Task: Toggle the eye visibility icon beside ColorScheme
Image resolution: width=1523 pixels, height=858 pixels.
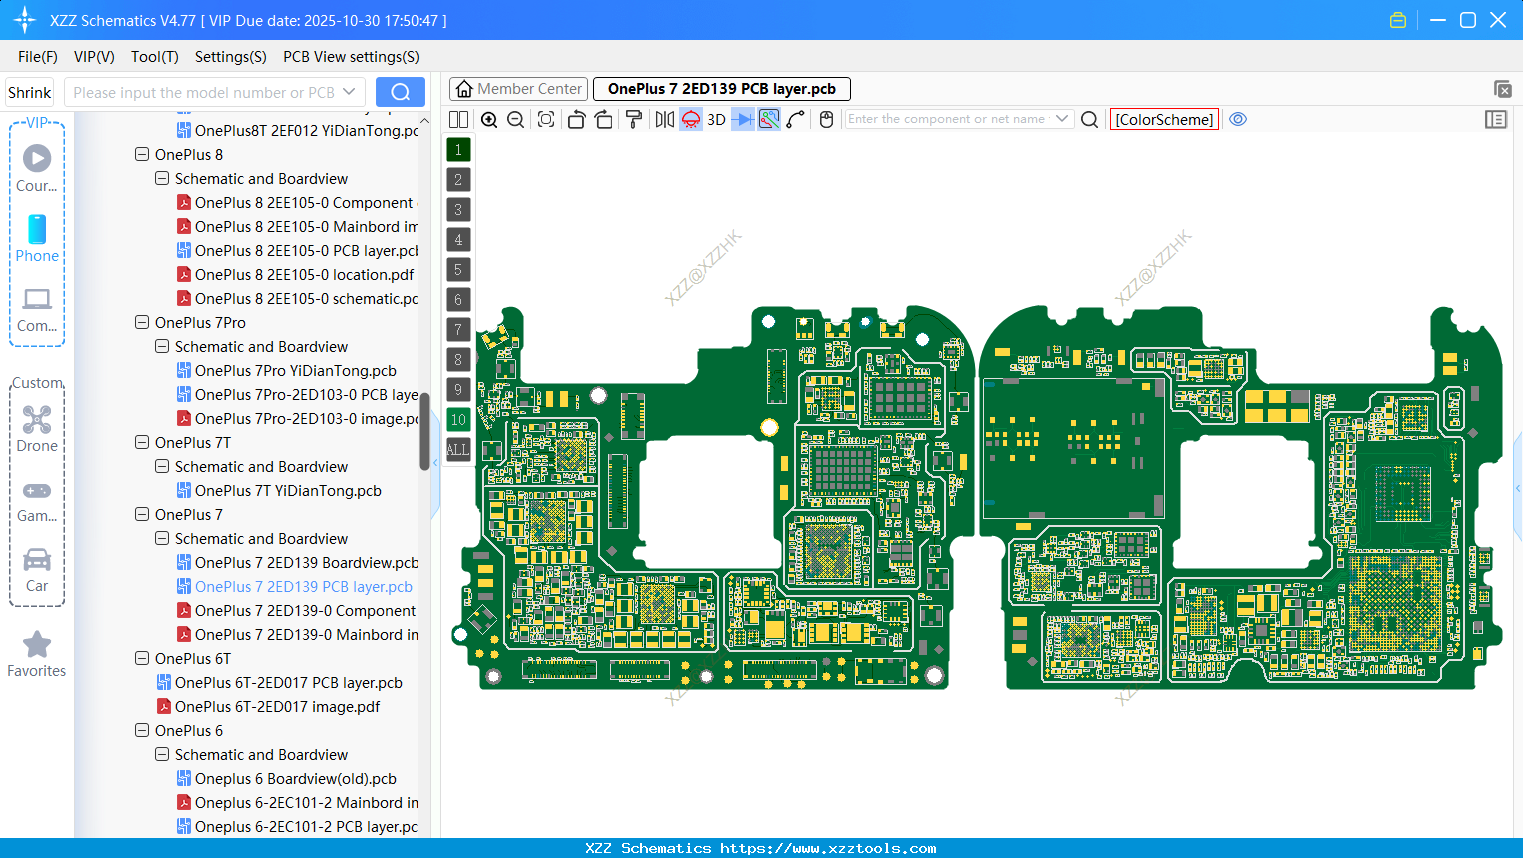Action: pyautogui.click(x=1238, y=119)
